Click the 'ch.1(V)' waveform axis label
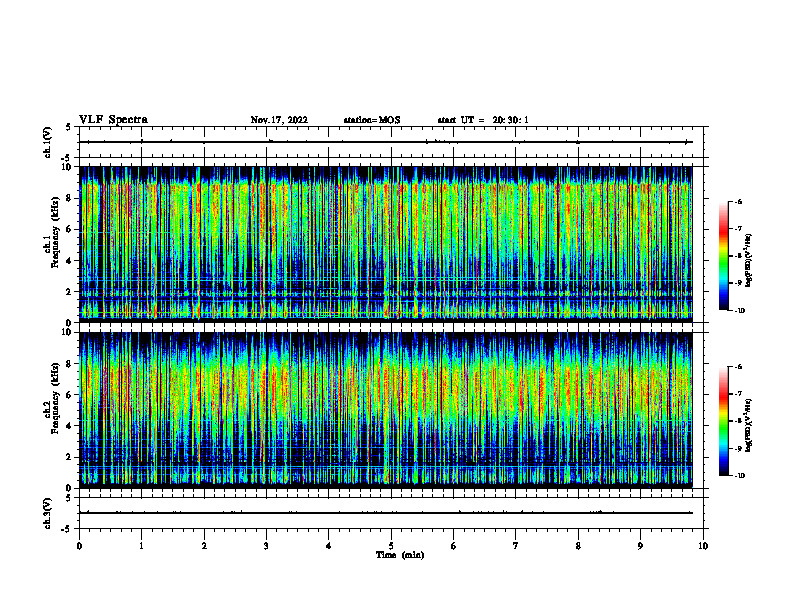 click(47, 142)
